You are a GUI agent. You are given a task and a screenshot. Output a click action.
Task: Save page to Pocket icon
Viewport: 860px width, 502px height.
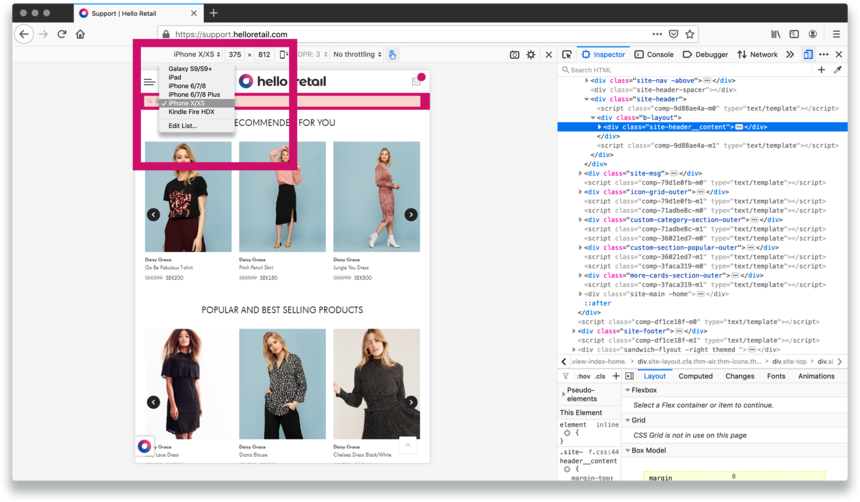tap(674, 34)
